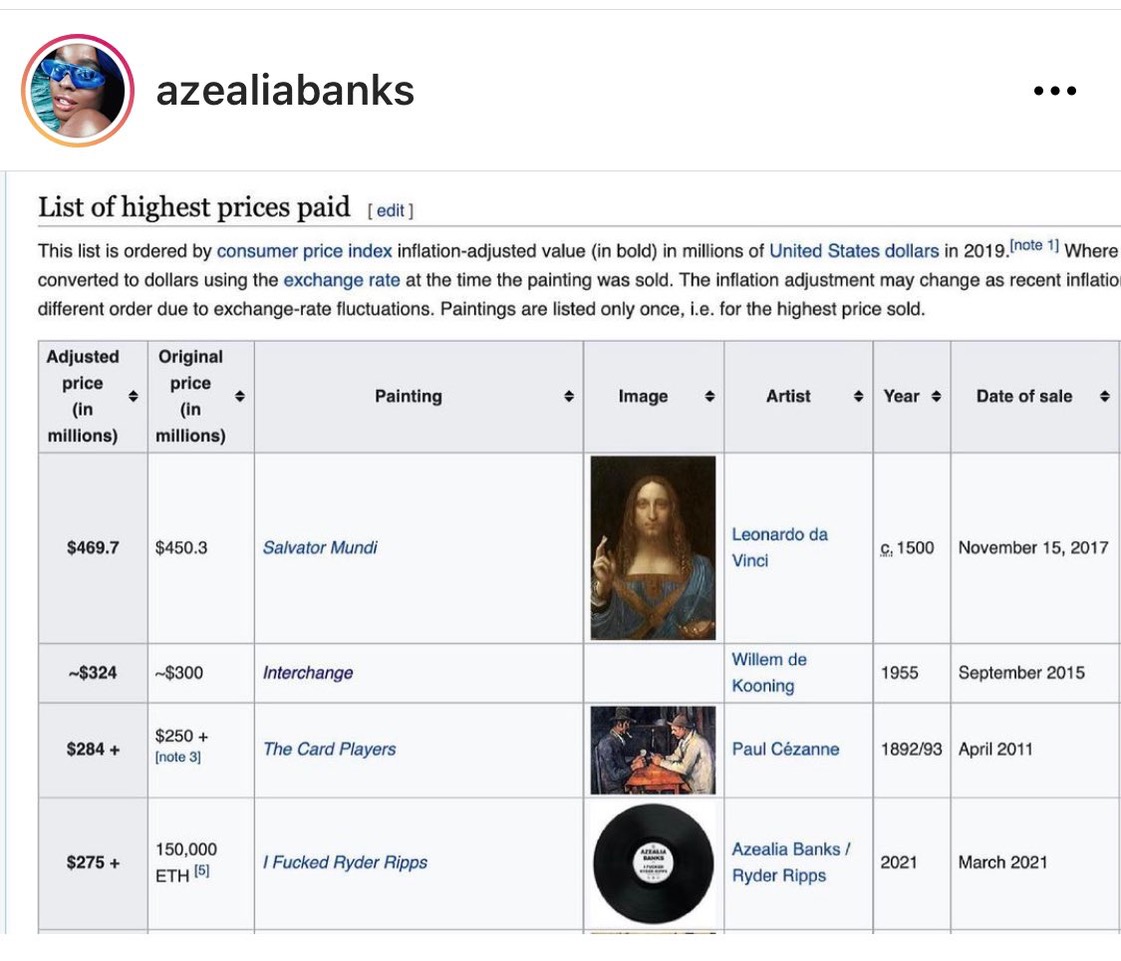Open the consumer price index link

tap(304, 251)
